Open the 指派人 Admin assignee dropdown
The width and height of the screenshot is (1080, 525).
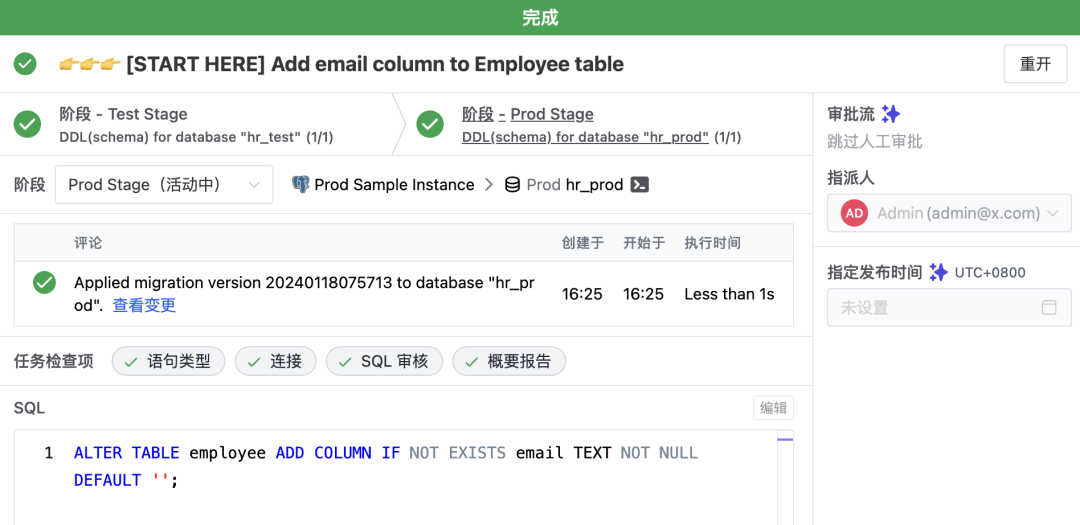(949, 213)
